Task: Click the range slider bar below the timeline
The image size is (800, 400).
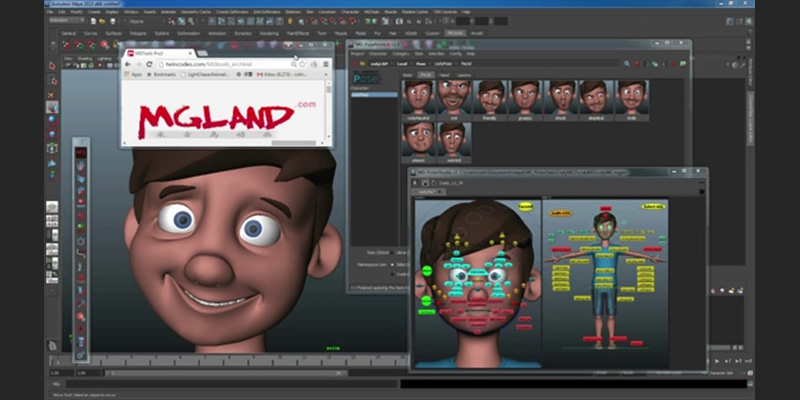Action: 226,373
